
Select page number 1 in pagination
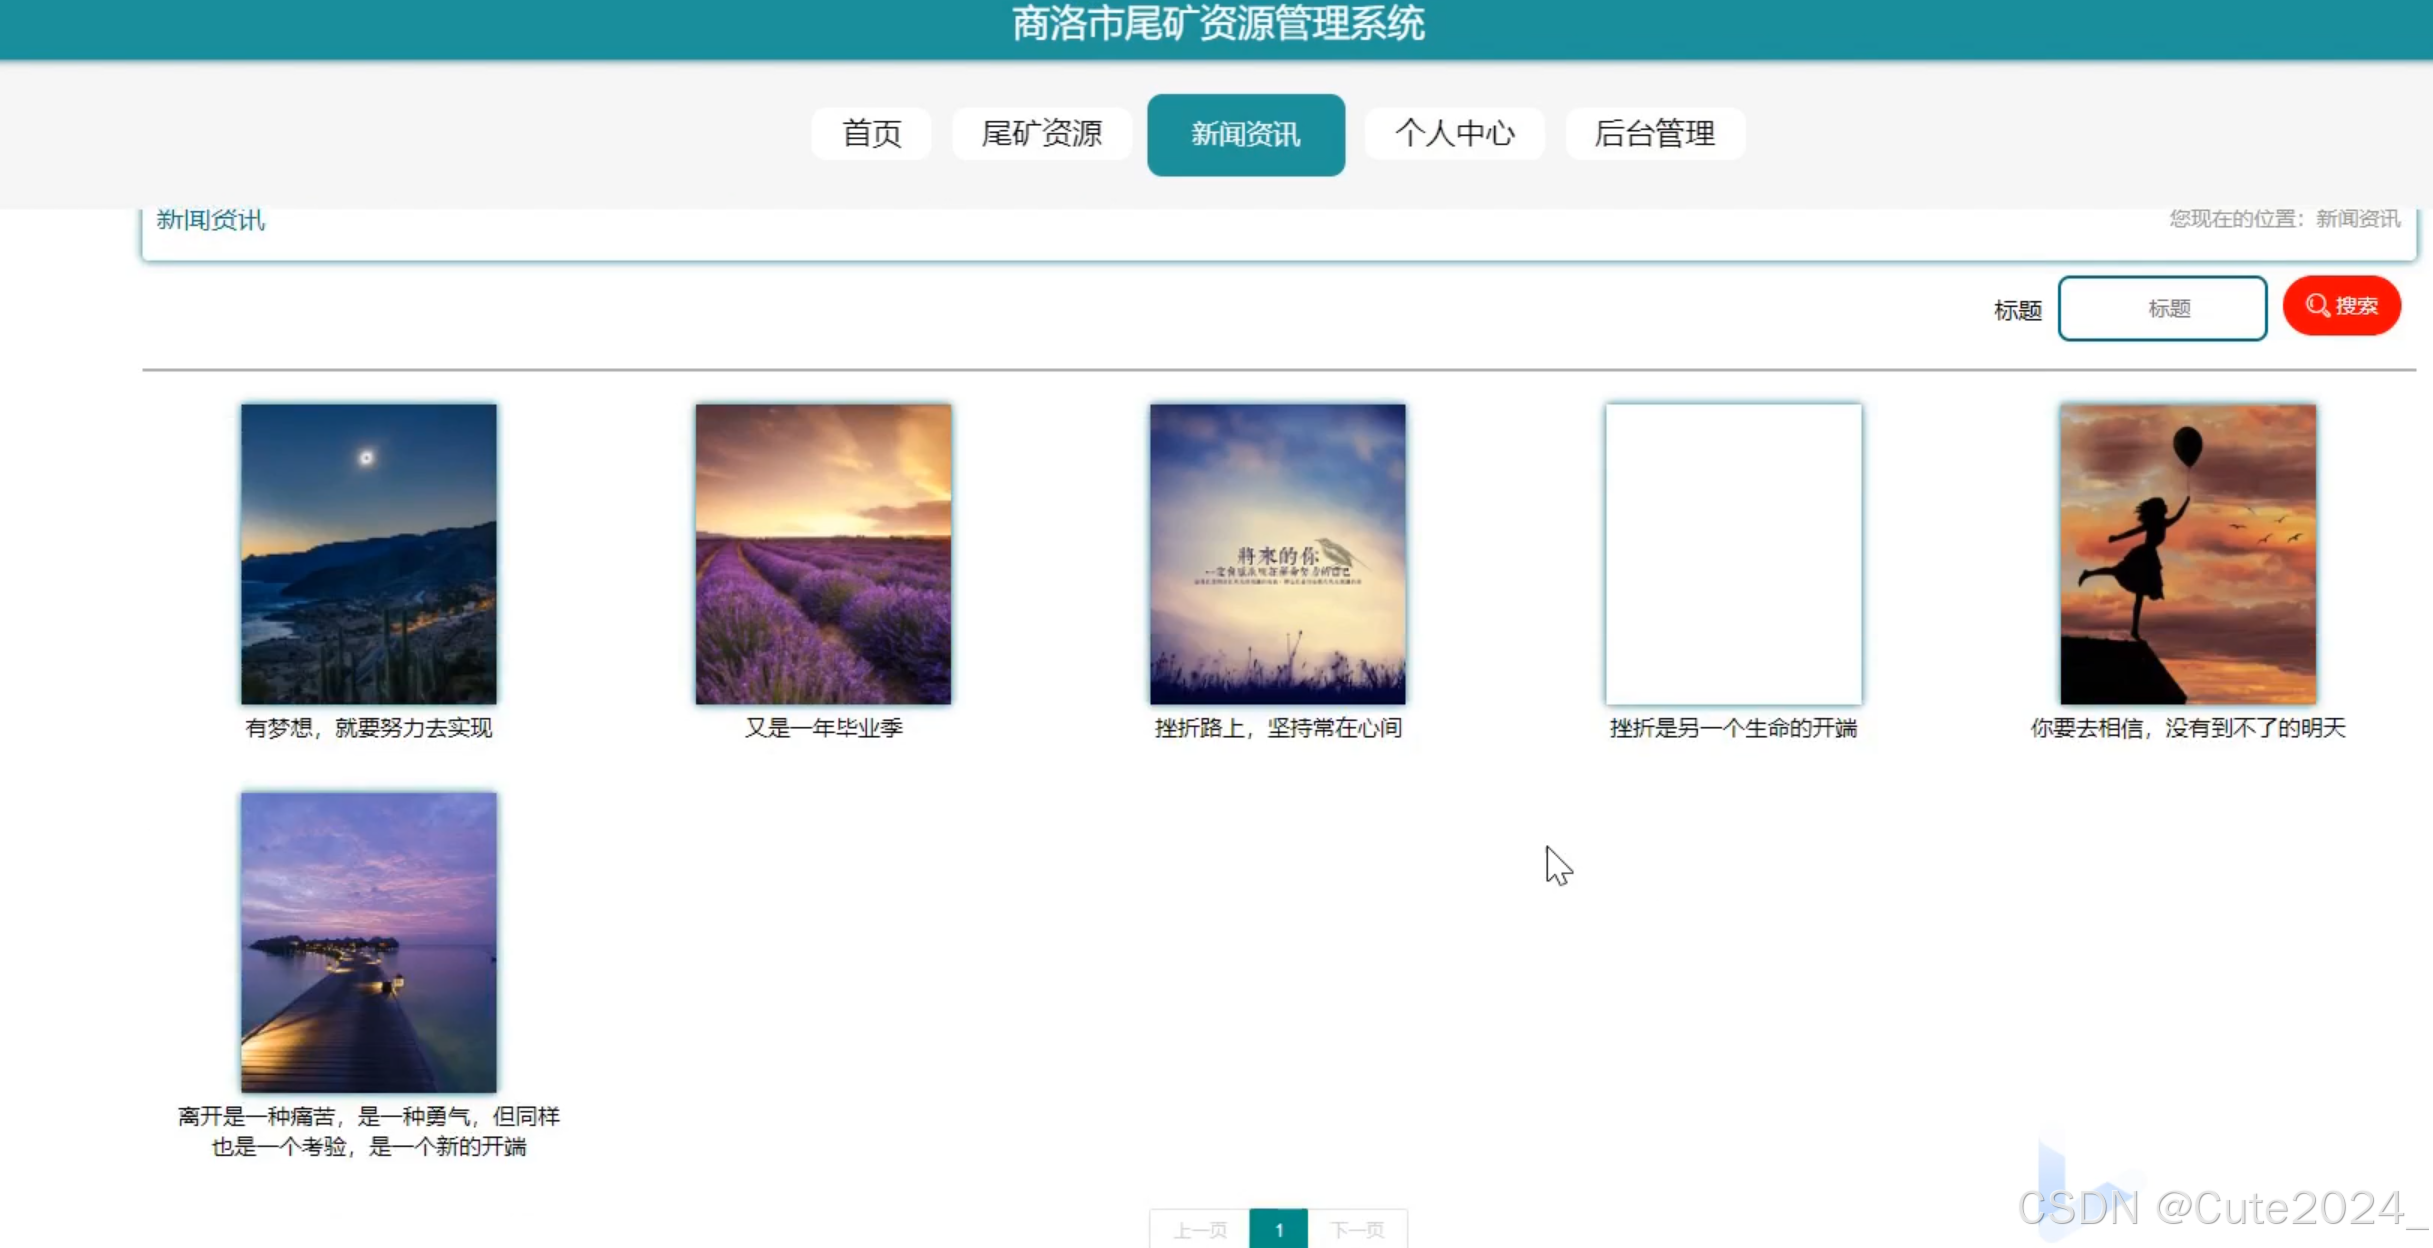point(1278,1230)
